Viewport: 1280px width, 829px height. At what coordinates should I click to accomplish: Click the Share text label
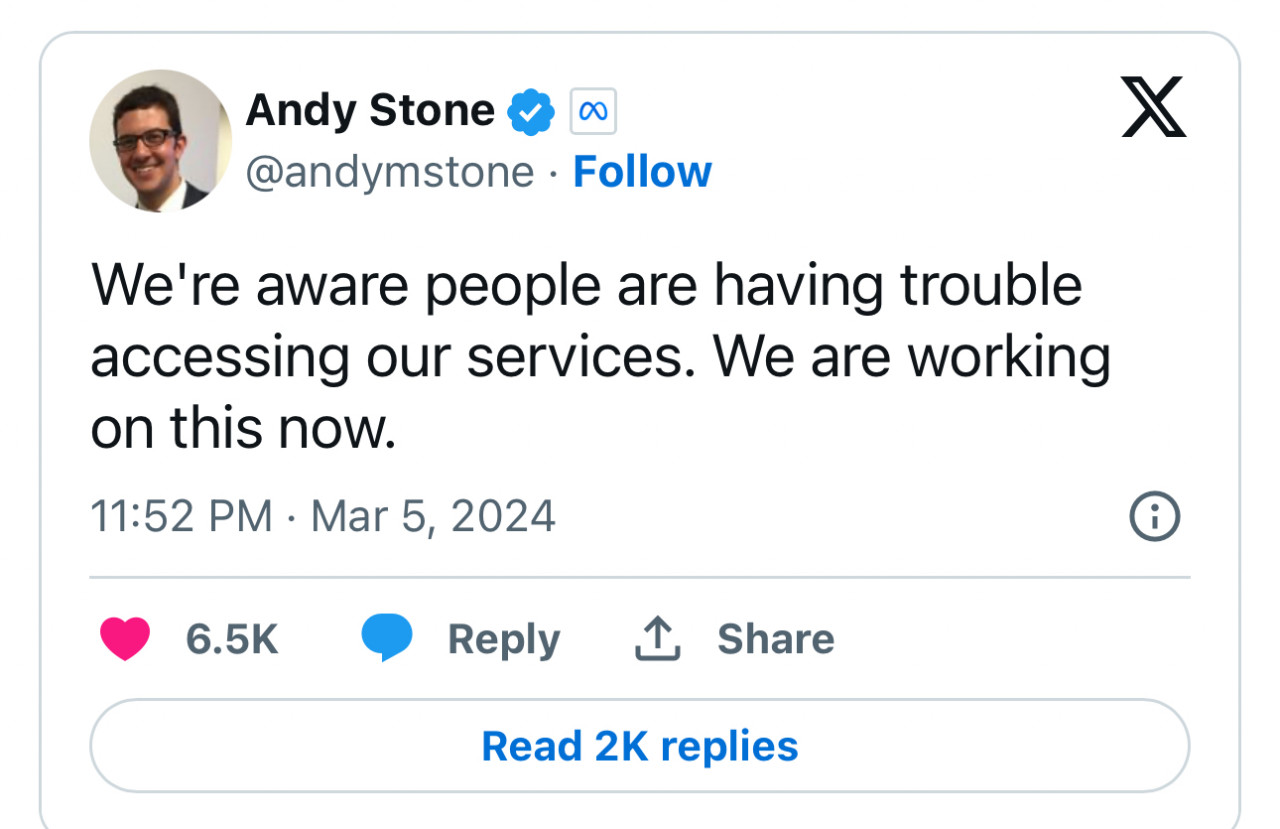[776, 640]
